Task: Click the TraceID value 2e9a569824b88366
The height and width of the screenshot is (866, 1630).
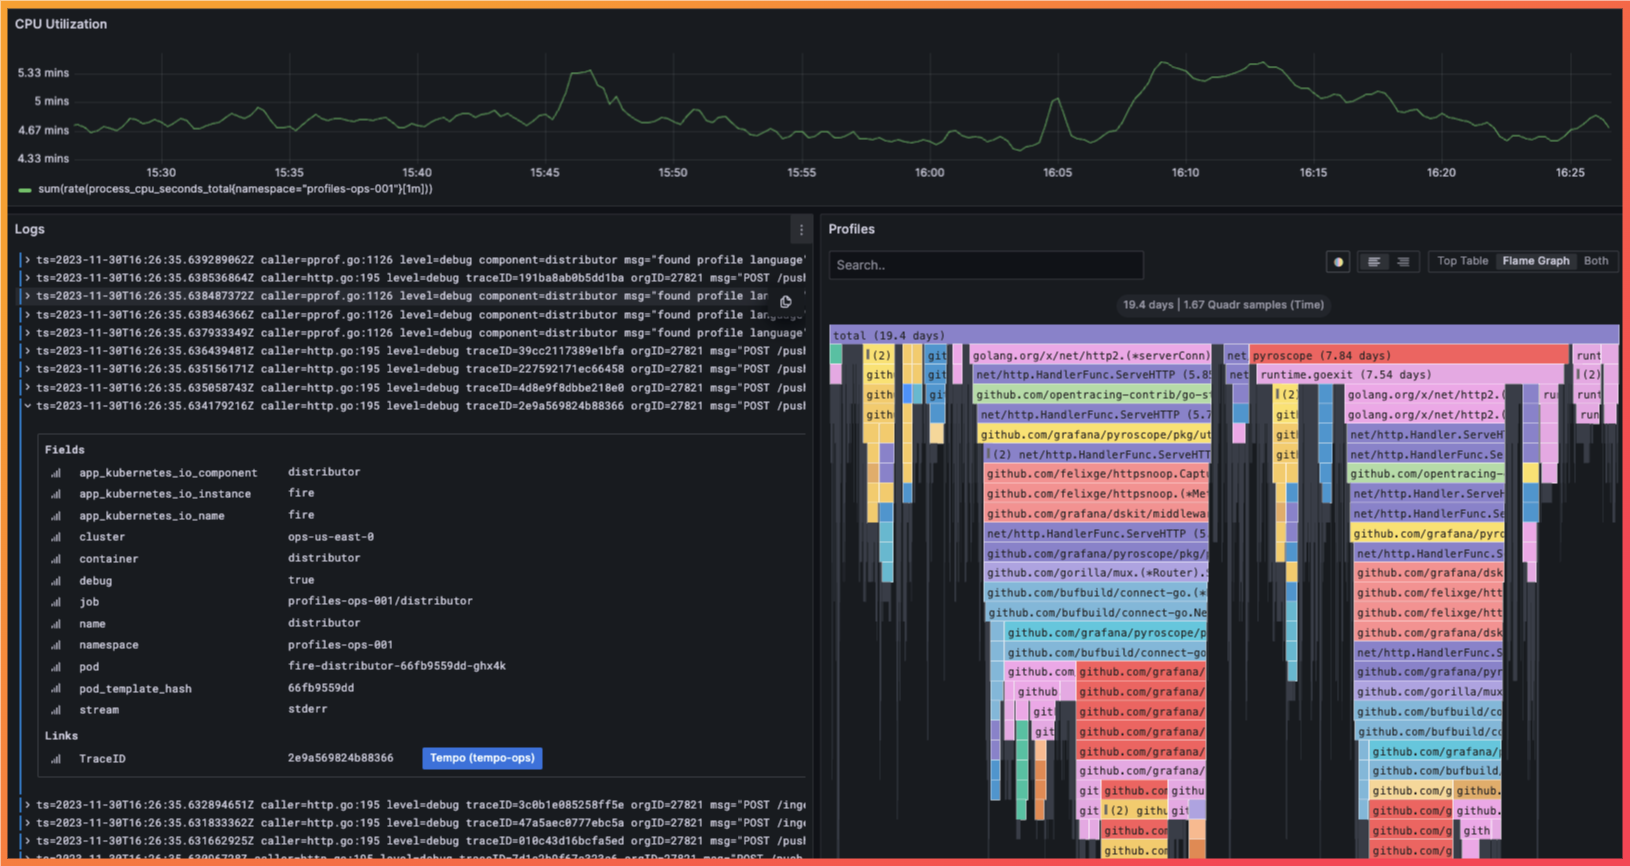Action: tap(341, 758)
